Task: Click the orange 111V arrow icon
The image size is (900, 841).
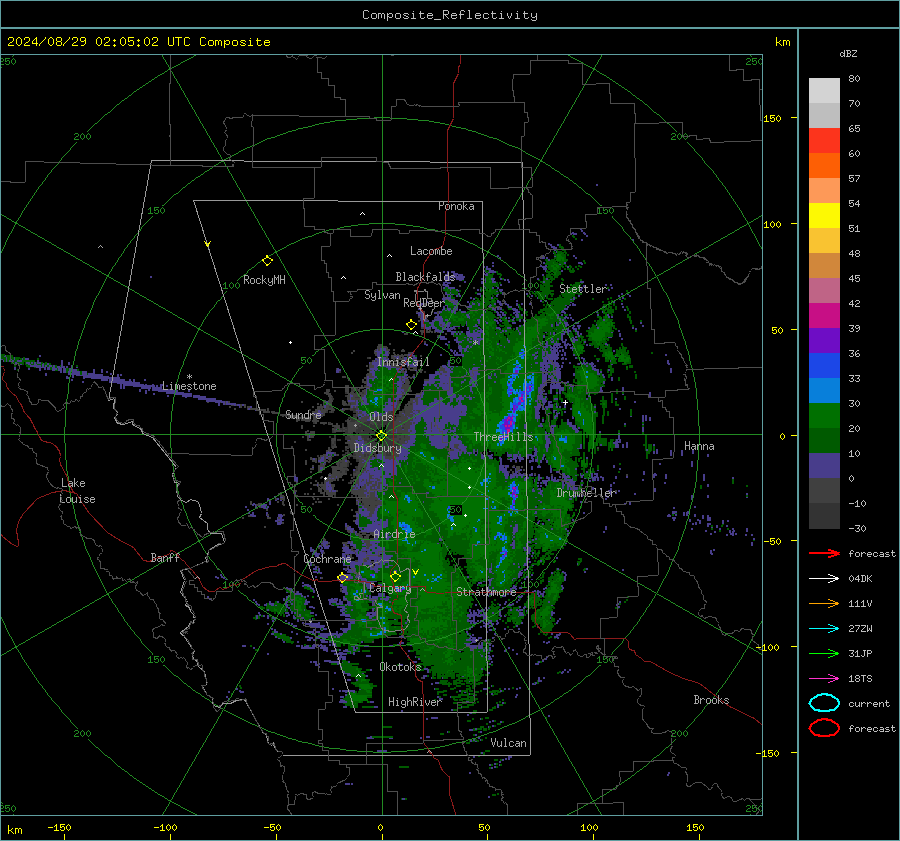Action: point(824,603)
